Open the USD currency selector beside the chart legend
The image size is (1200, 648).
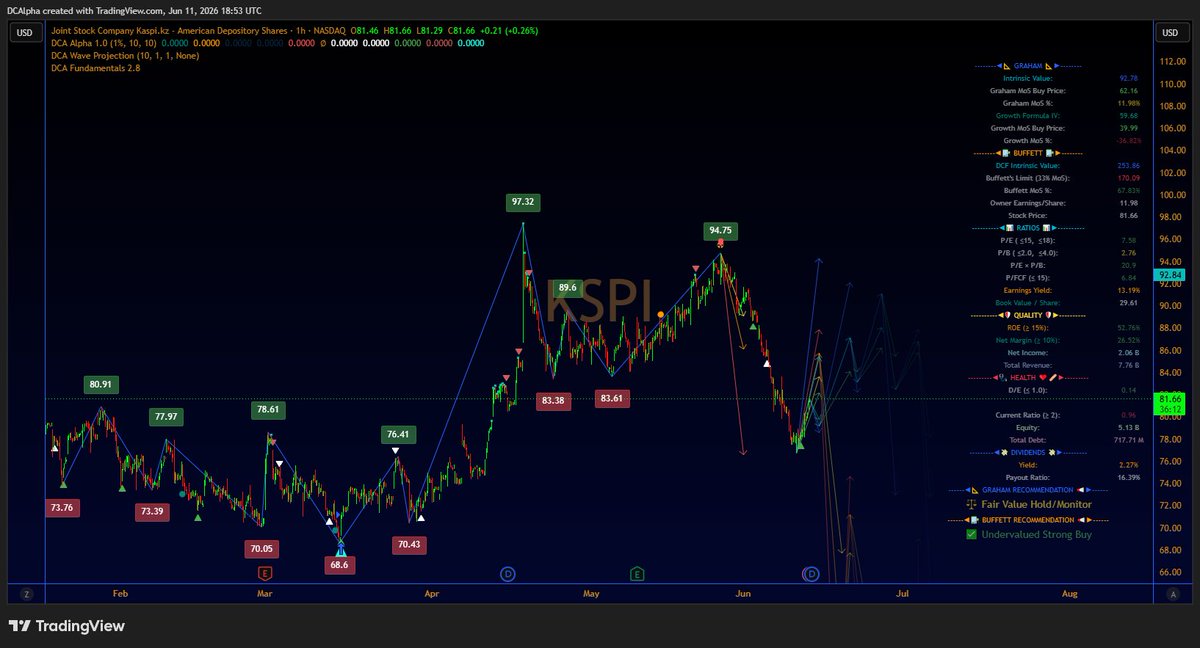pyautogui.click(x=25, y=33)
